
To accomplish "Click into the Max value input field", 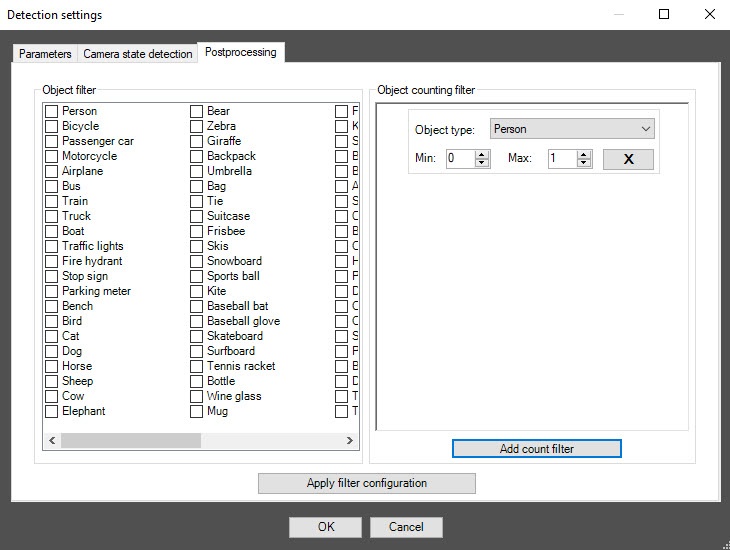I will [x=561, y=159].
